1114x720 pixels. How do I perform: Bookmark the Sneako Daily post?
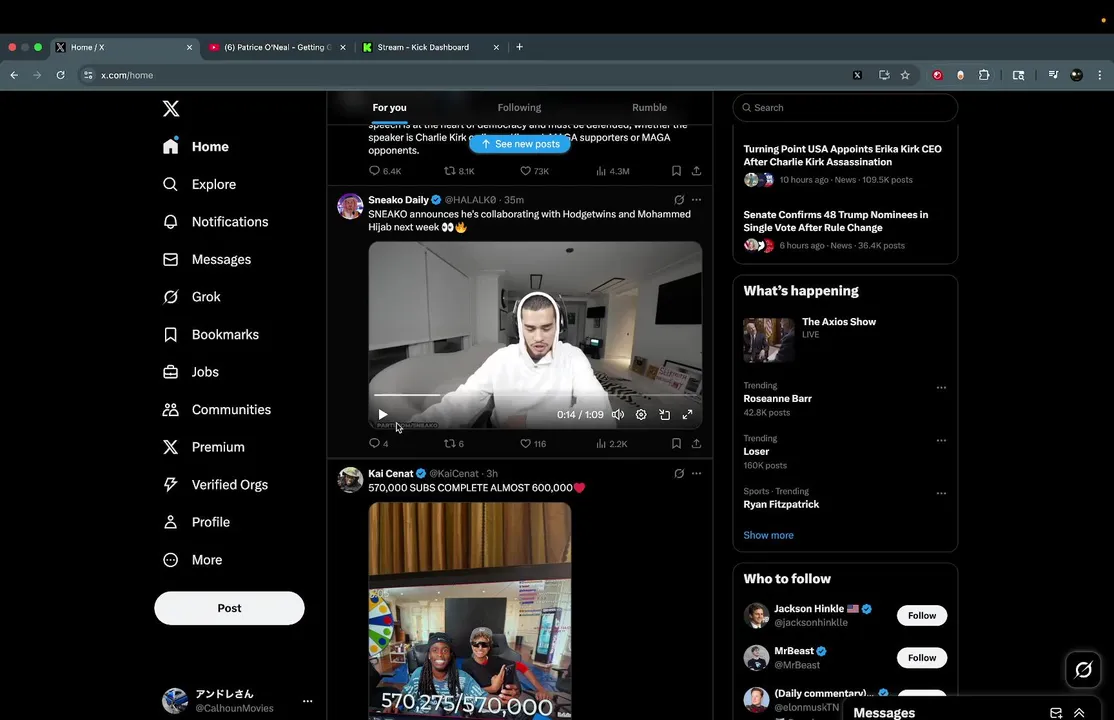click(x=676, y=444)
